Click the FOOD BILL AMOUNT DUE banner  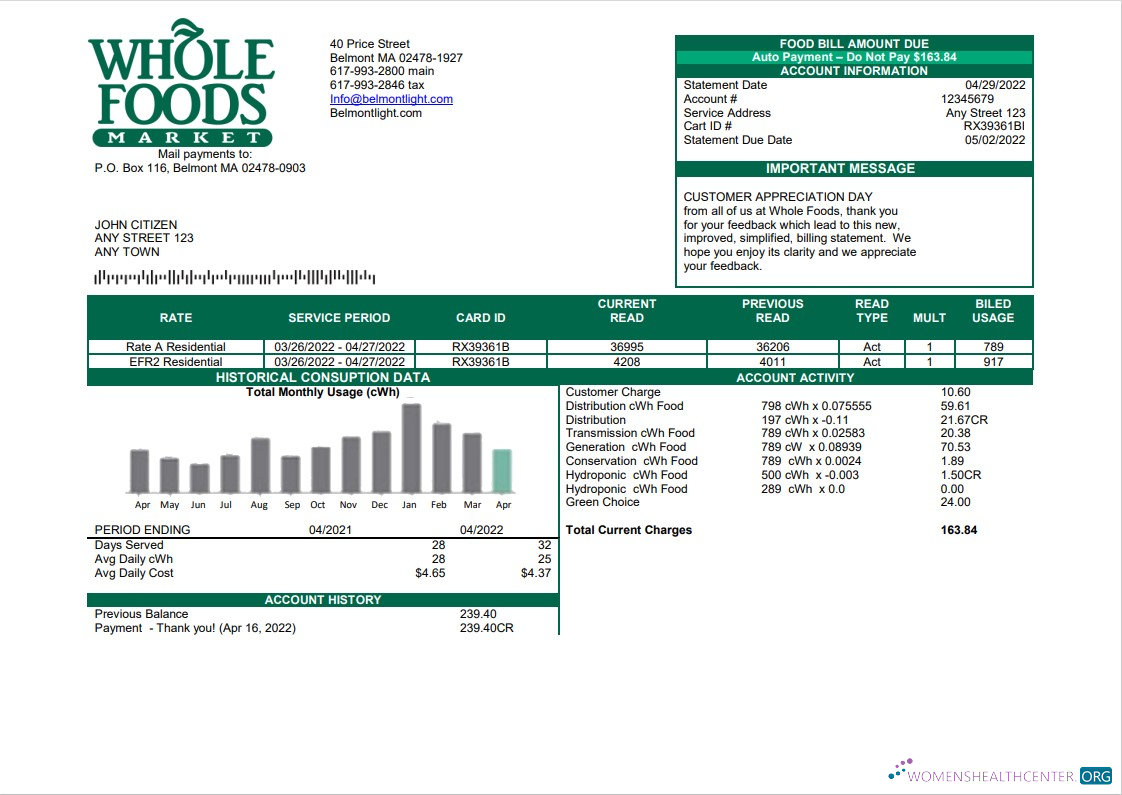(x=855, y=43)
